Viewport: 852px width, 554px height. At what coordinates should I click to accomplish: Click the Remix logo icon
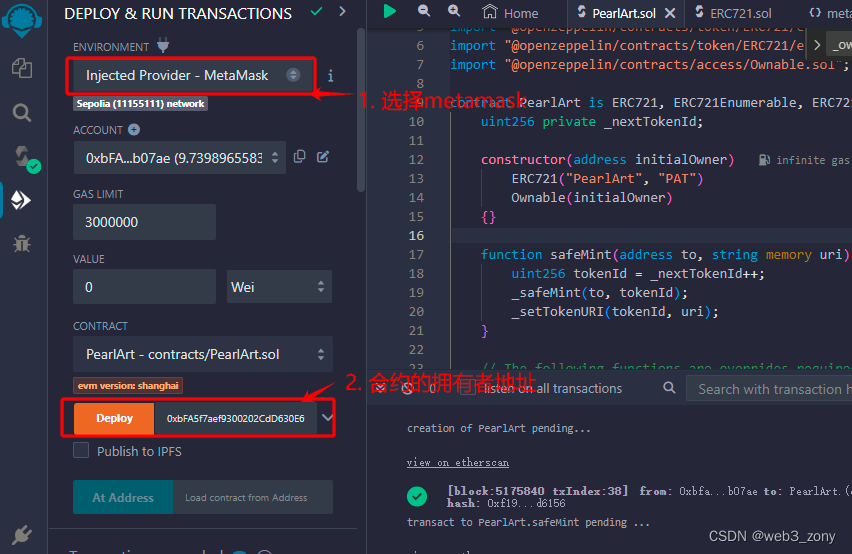click(22, 20)
